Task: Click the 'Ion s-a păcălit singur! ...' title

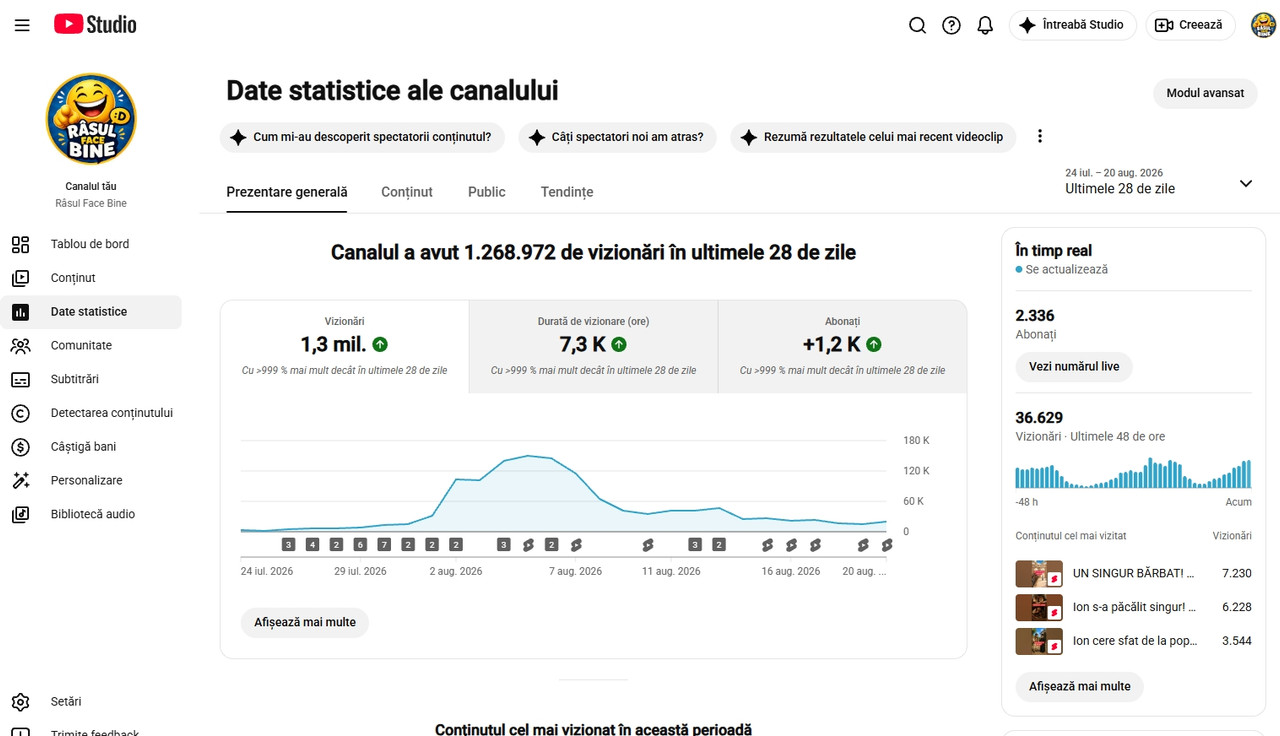Action: (x=1135, y=608)
